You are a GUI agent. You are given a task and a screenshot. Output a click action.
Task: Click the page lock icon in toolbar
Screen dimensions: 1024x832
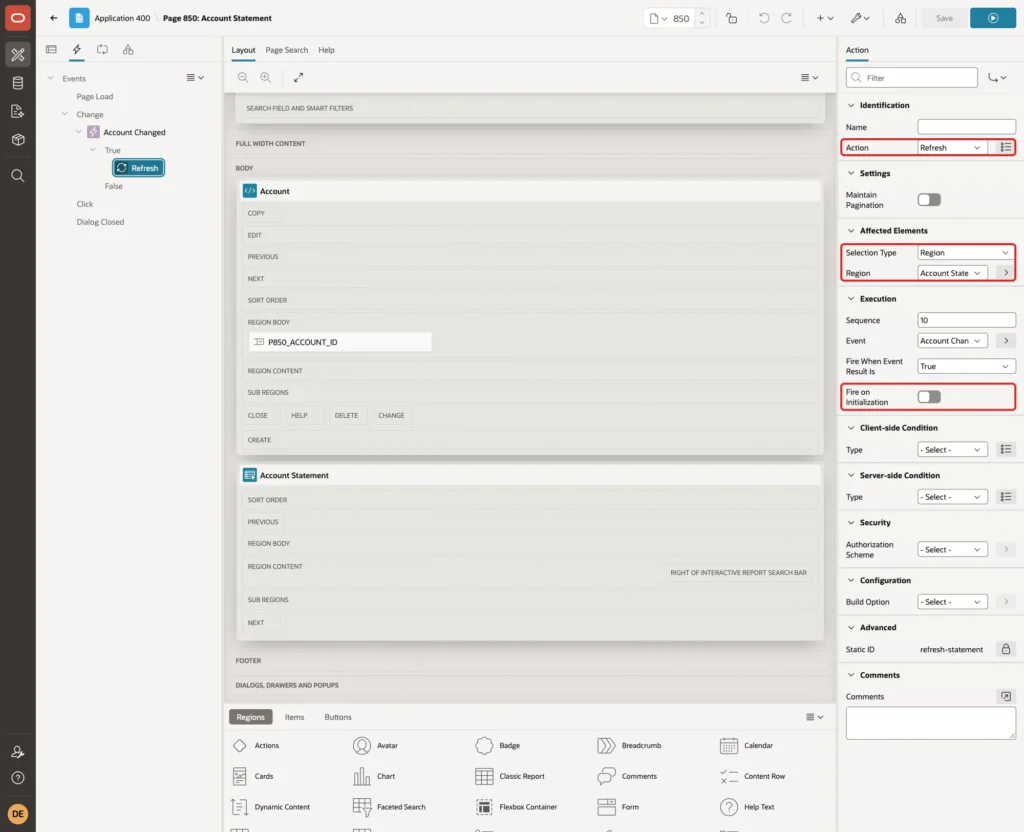tap(731, 18)
